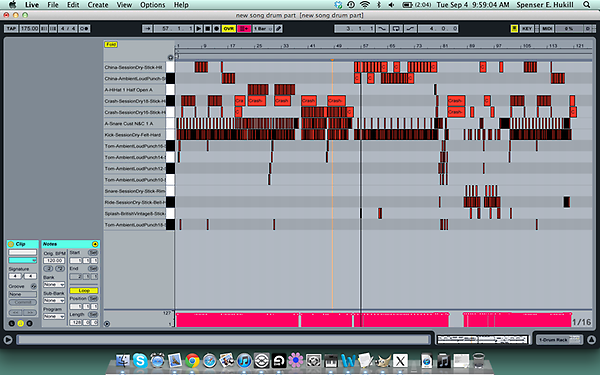600x375 pixels.
Task: Toggle clip activator in Clip header
Action: click(11, 244)
